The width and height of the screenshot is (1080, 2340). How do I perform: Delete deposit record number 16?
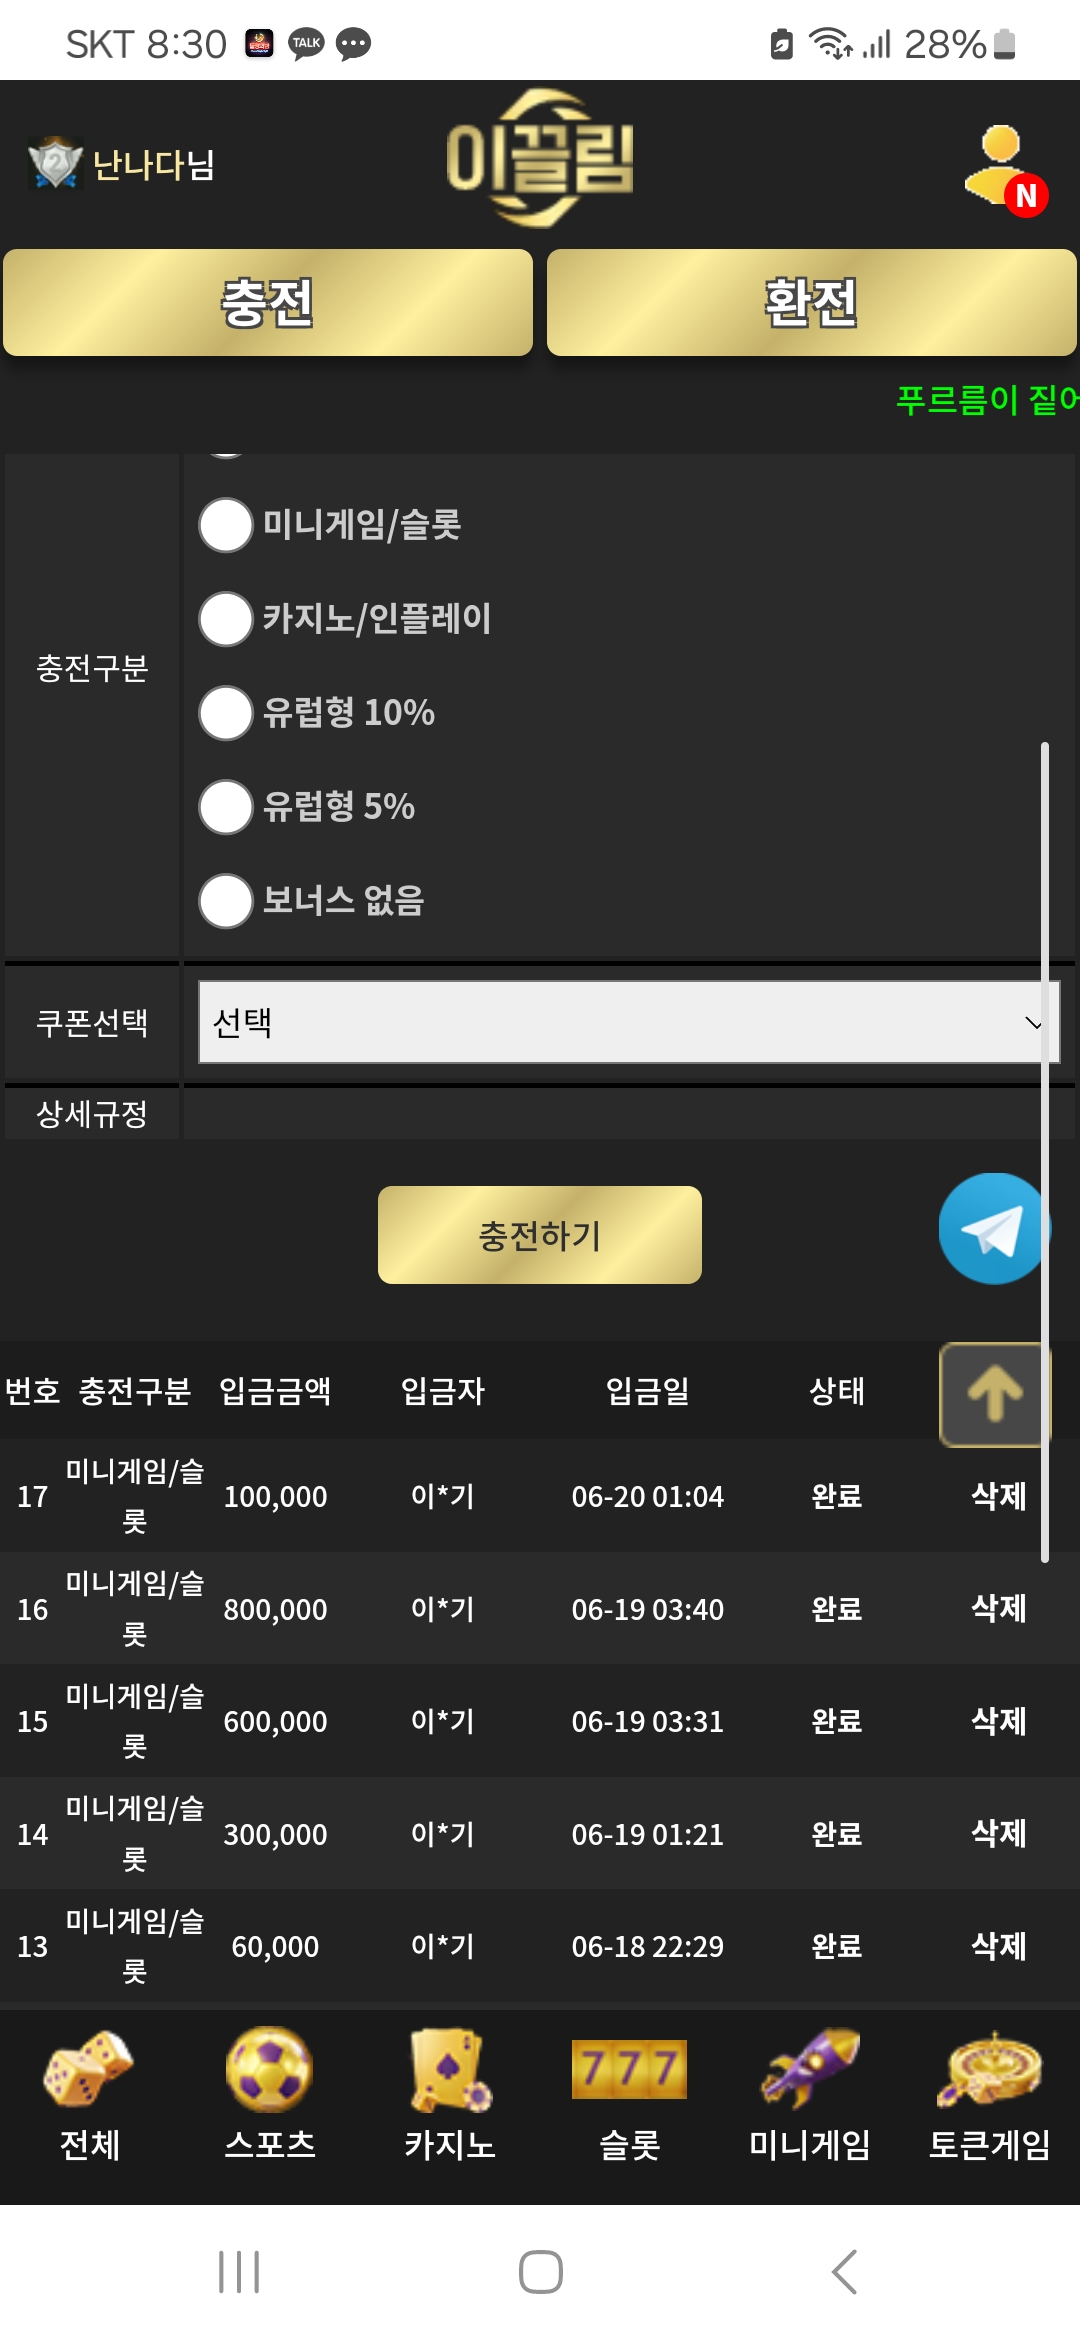click(998, 1609)
